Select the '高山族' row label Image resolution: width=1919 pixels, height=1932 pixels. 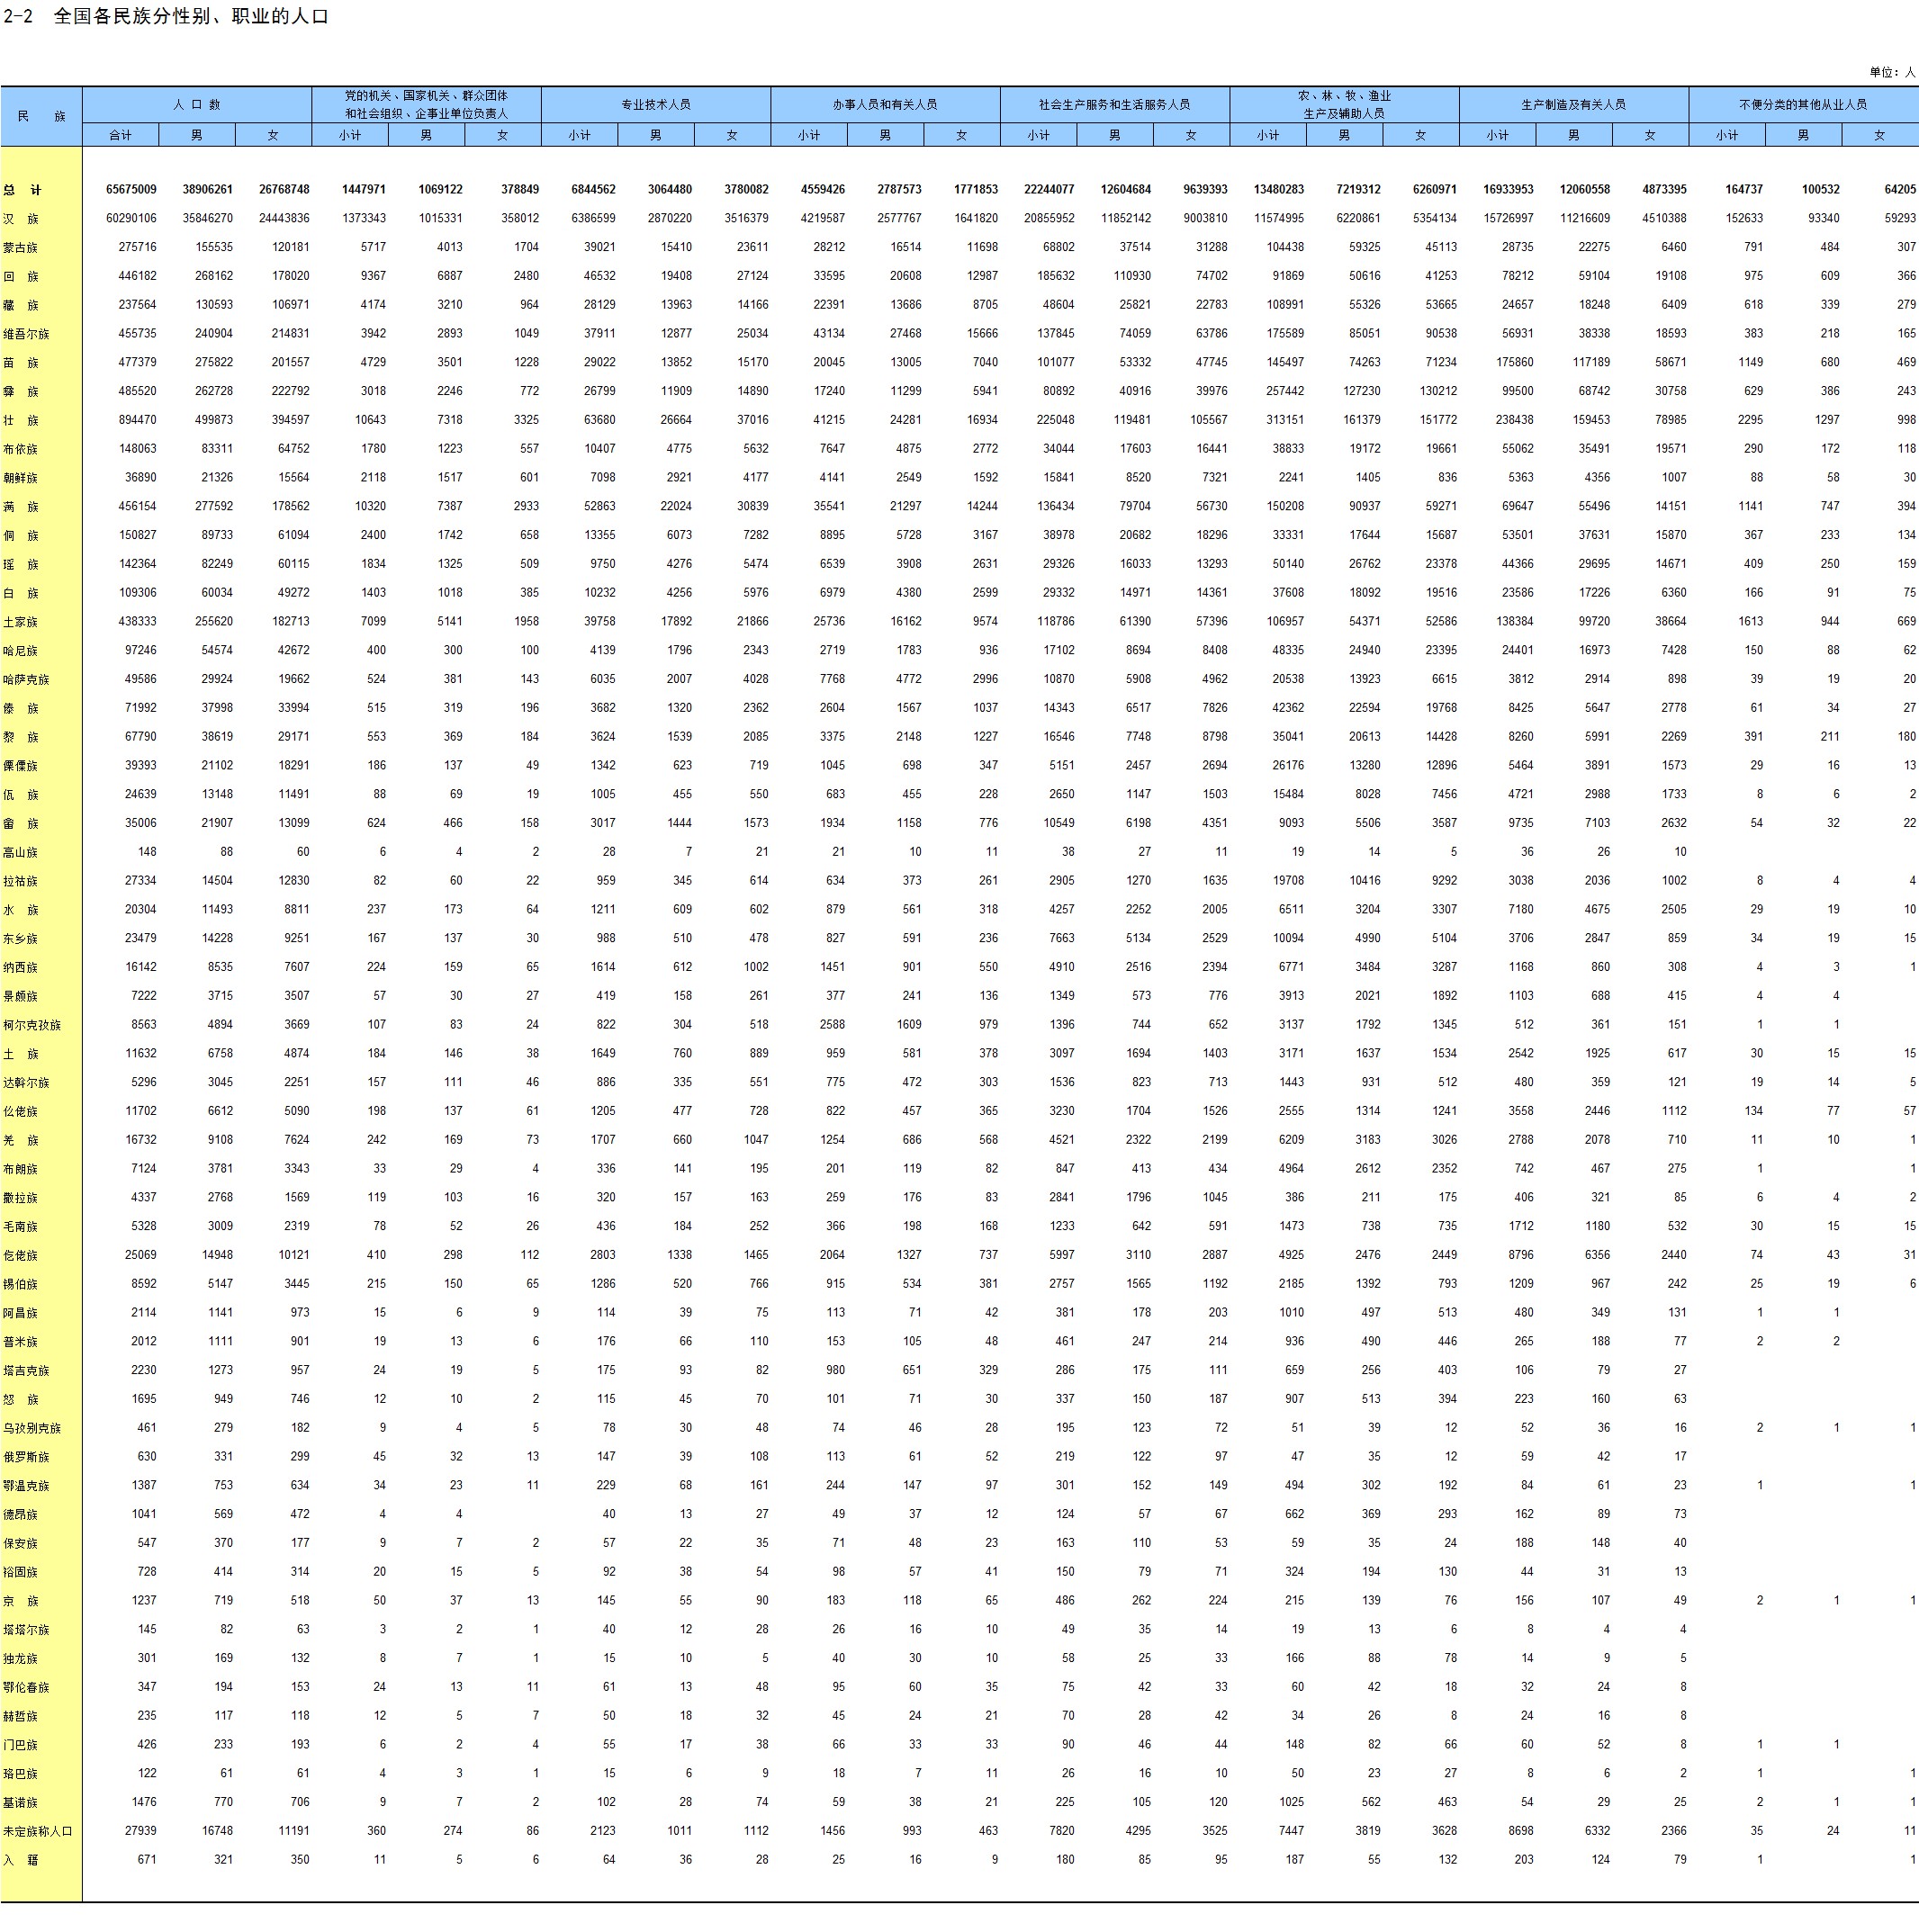point(21,853)
